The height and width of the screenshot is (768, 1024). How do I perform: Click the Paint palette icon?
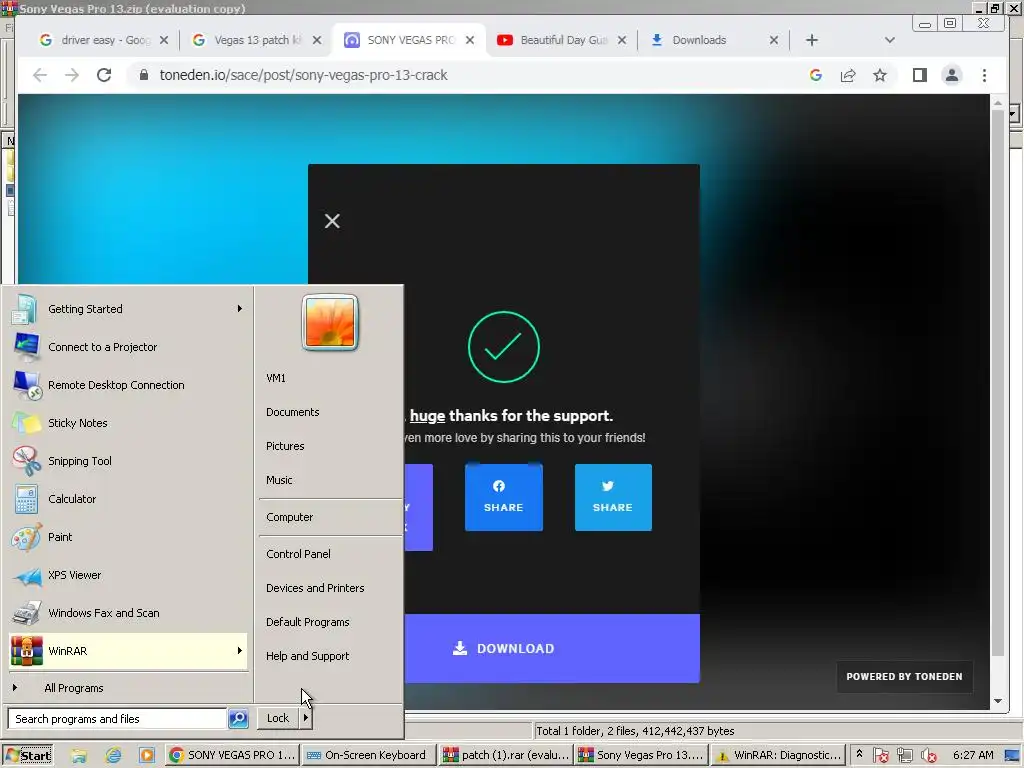(27, 537)
